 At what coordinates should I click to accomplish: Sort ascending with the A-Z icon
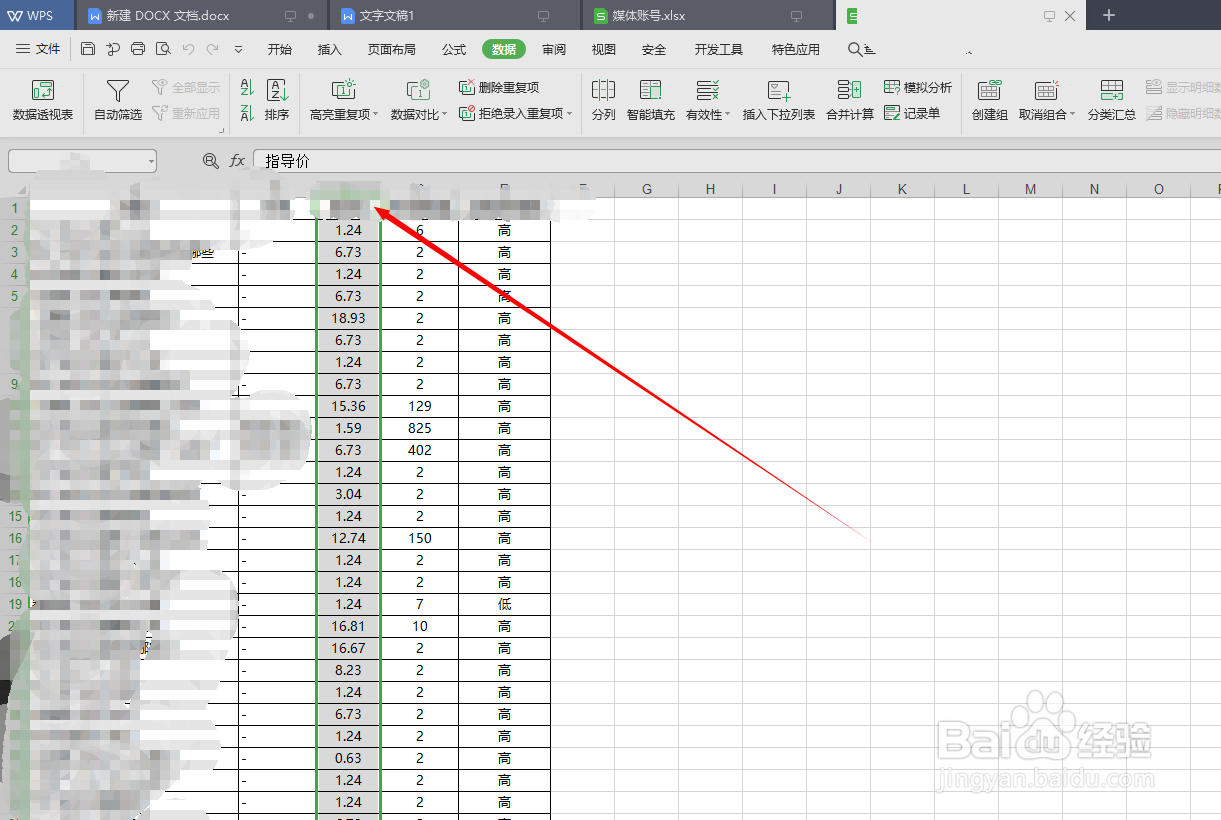coord(247,88)
